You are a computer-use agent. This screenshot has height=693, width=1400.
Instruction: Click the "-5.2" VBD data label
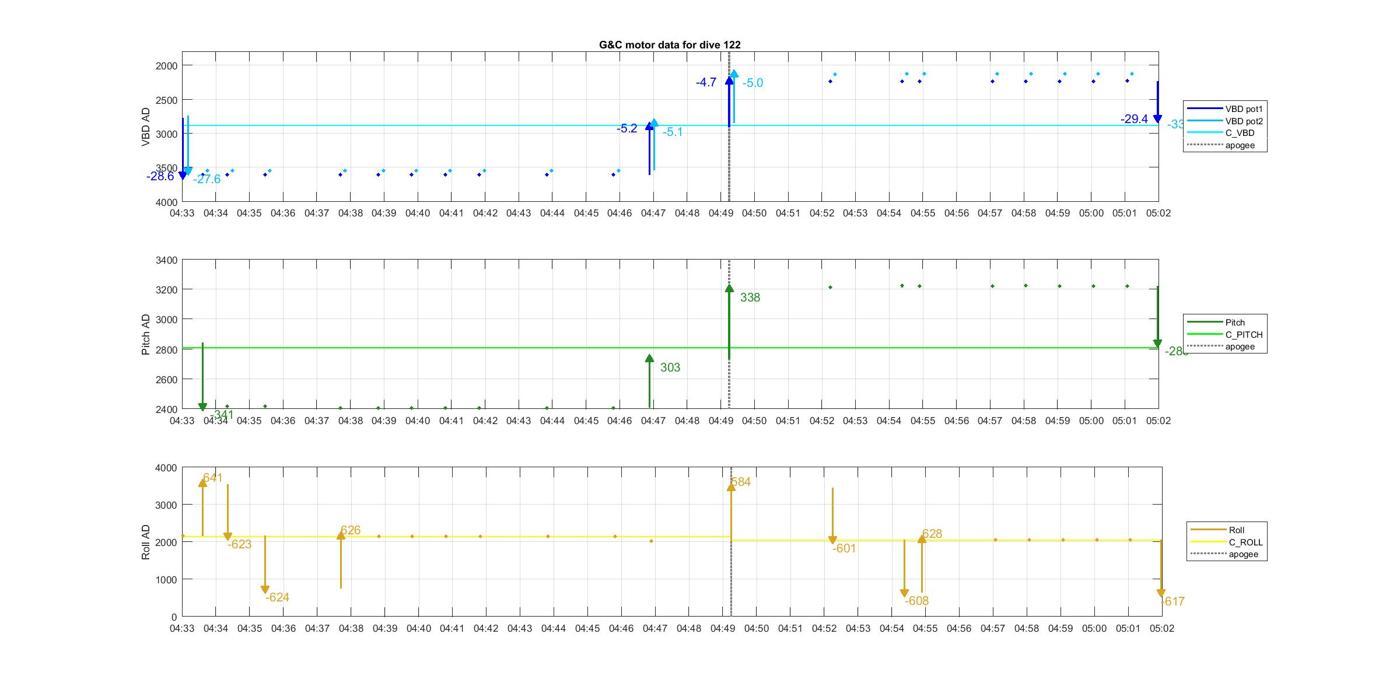click(x=627, y=129)
